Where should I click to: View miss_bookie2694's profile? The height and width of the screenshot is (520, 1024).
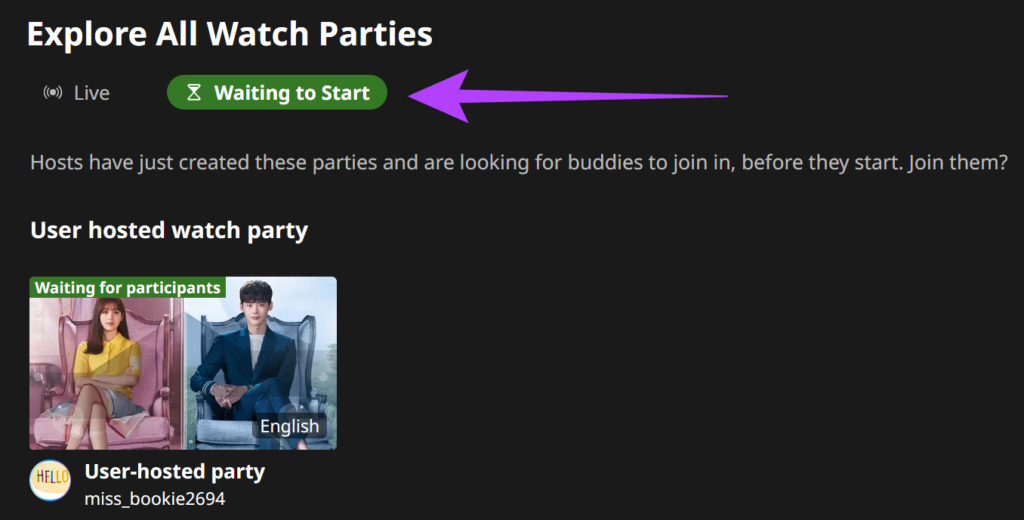tap(155, 497)
